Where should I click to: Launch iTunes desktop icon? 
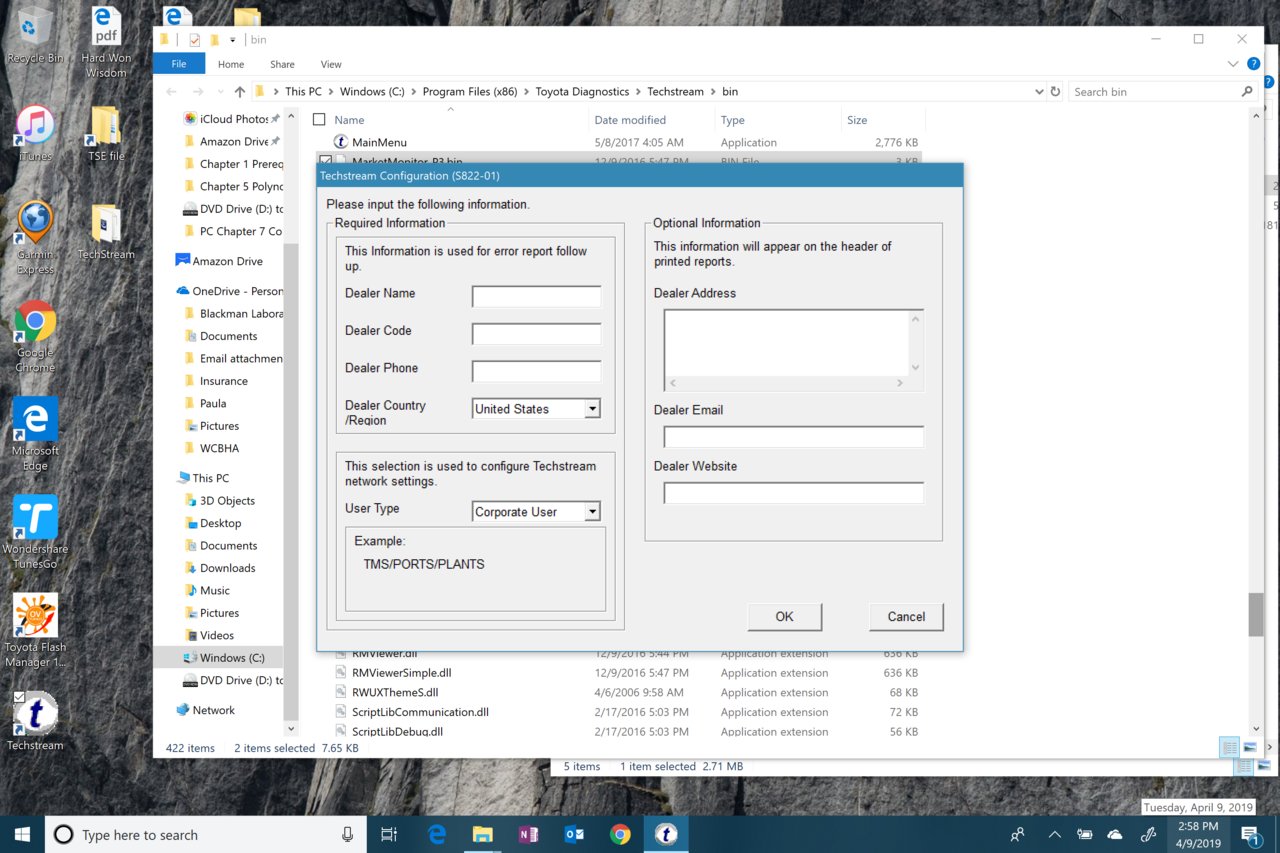(35, 133)
